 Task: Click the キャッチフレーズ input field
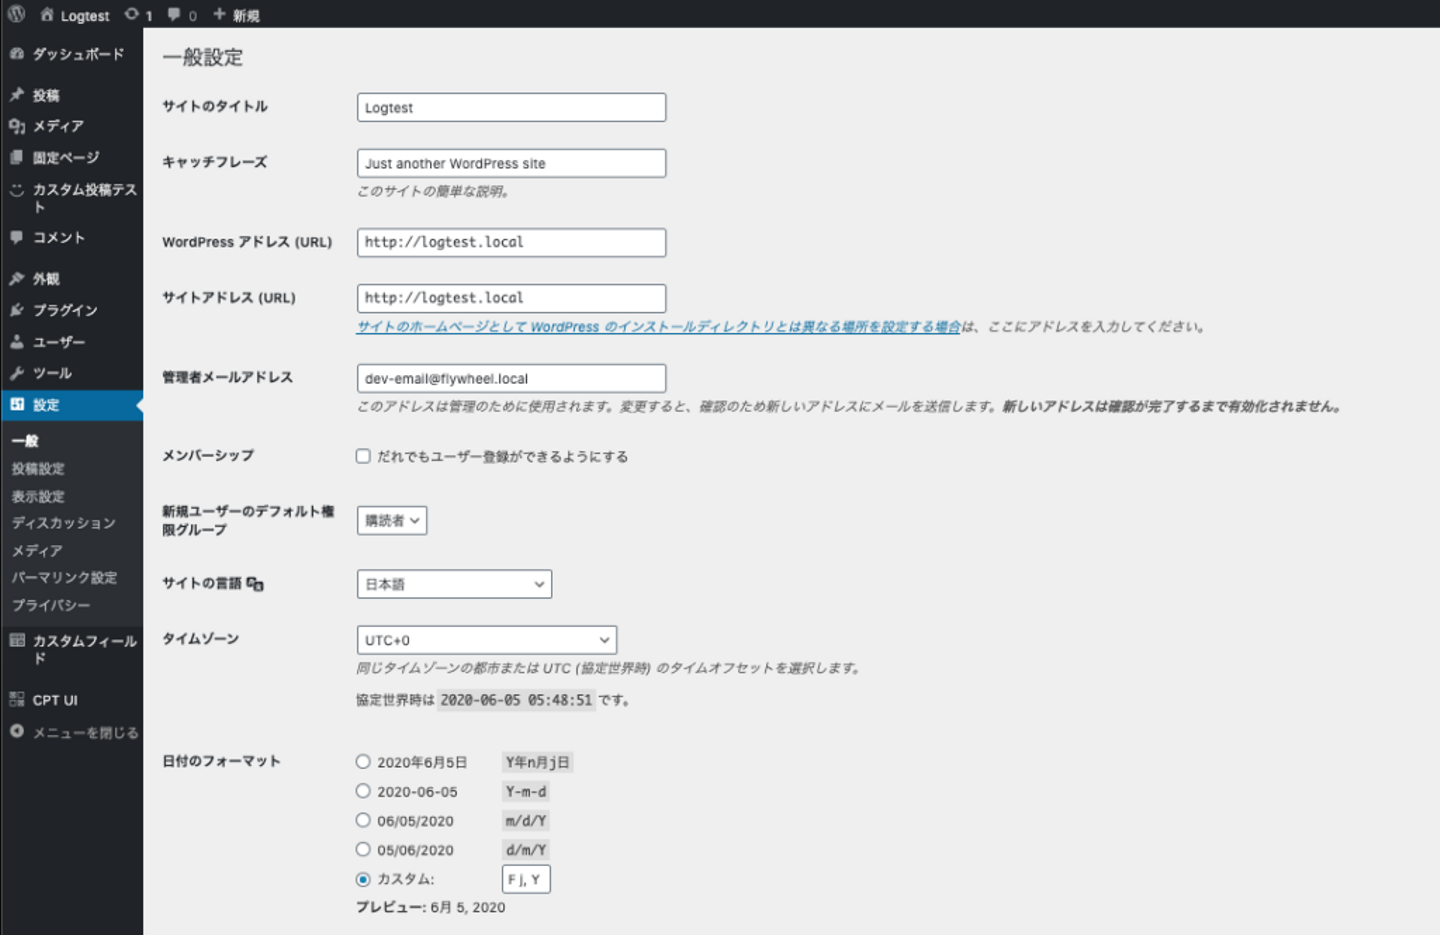click(x=511, y=163)
